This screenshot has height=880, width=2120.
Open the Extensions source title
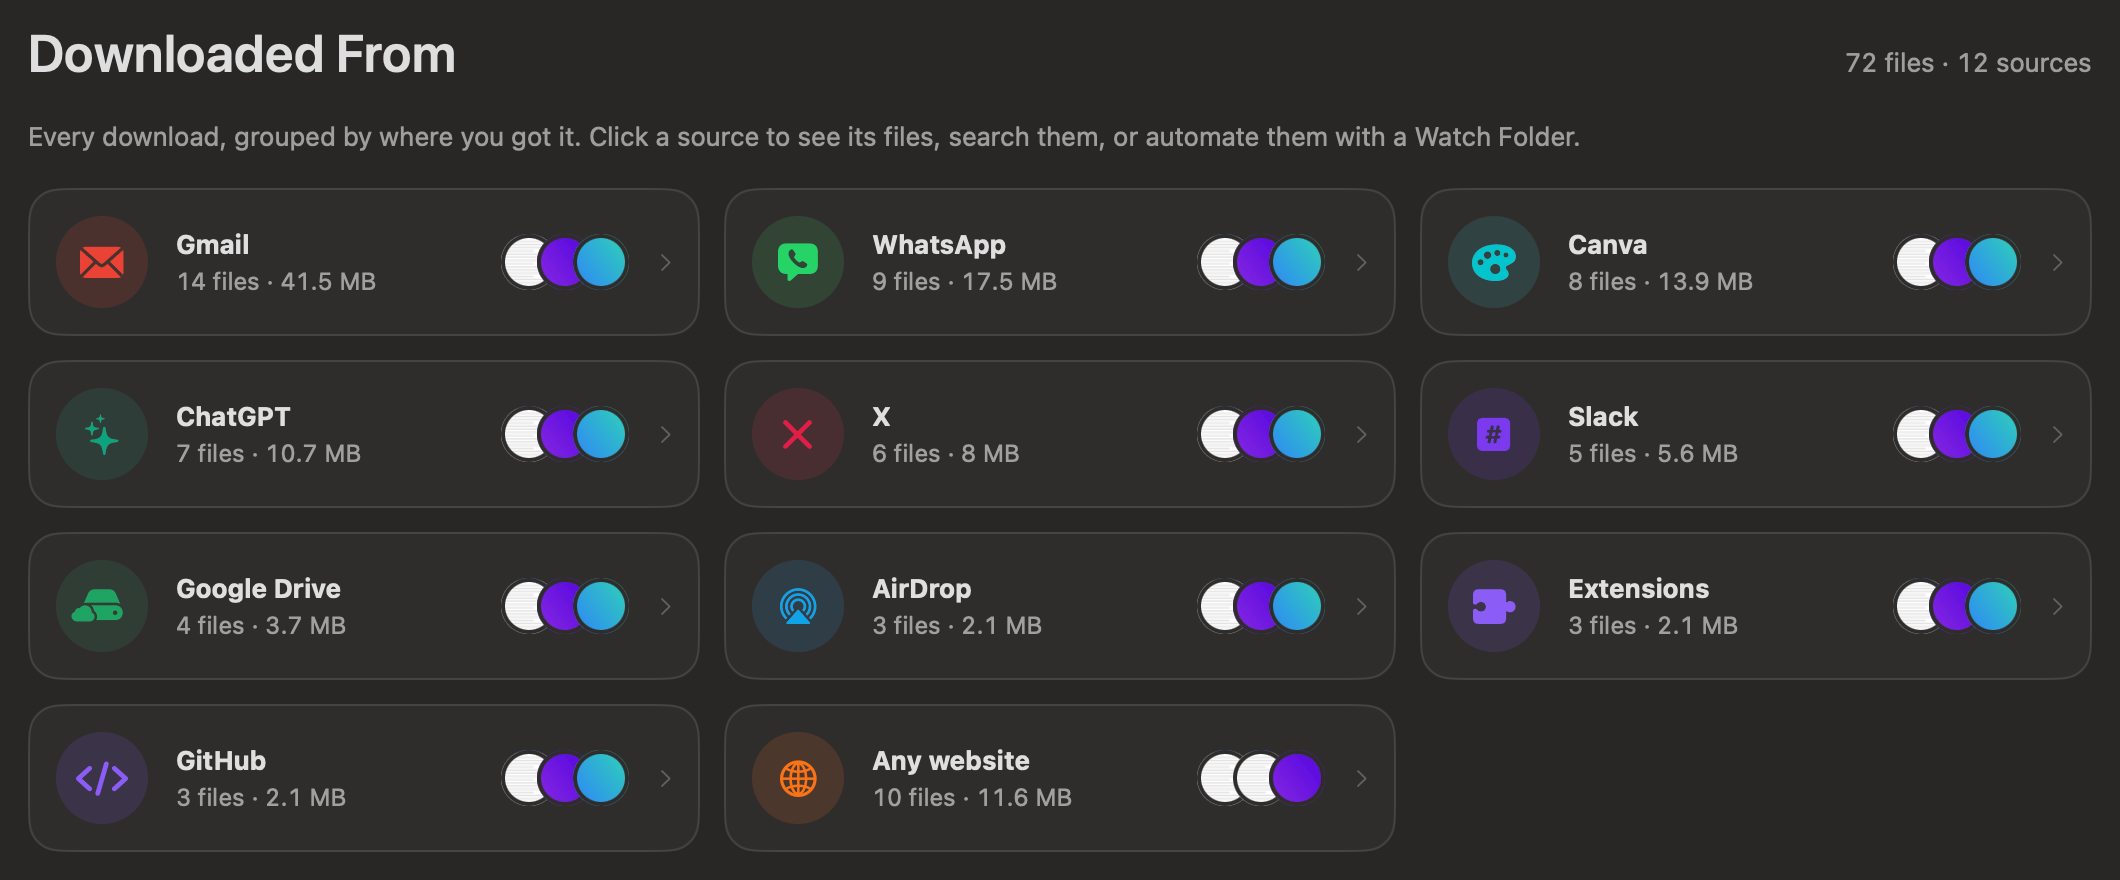pos(1638,589)
